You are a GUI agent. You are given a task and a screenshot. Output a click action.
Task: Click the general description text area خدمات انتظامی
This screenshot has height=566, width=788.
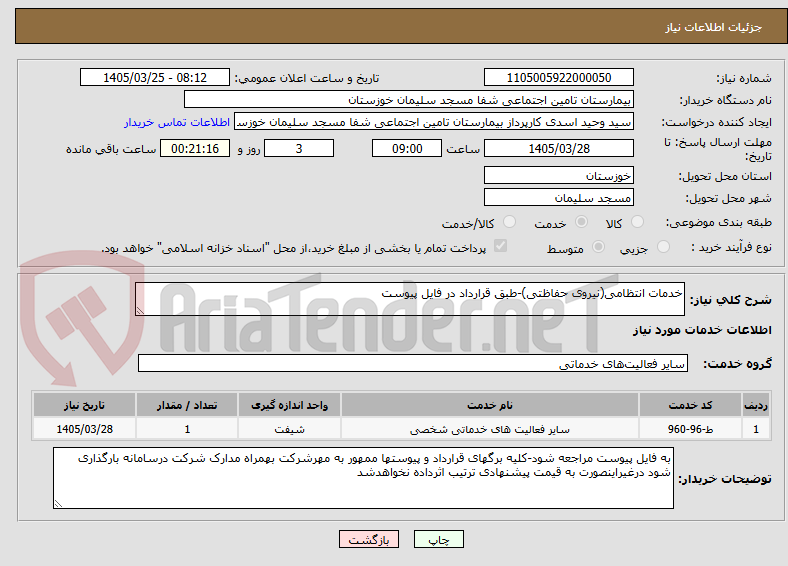[x=410, y=299]
